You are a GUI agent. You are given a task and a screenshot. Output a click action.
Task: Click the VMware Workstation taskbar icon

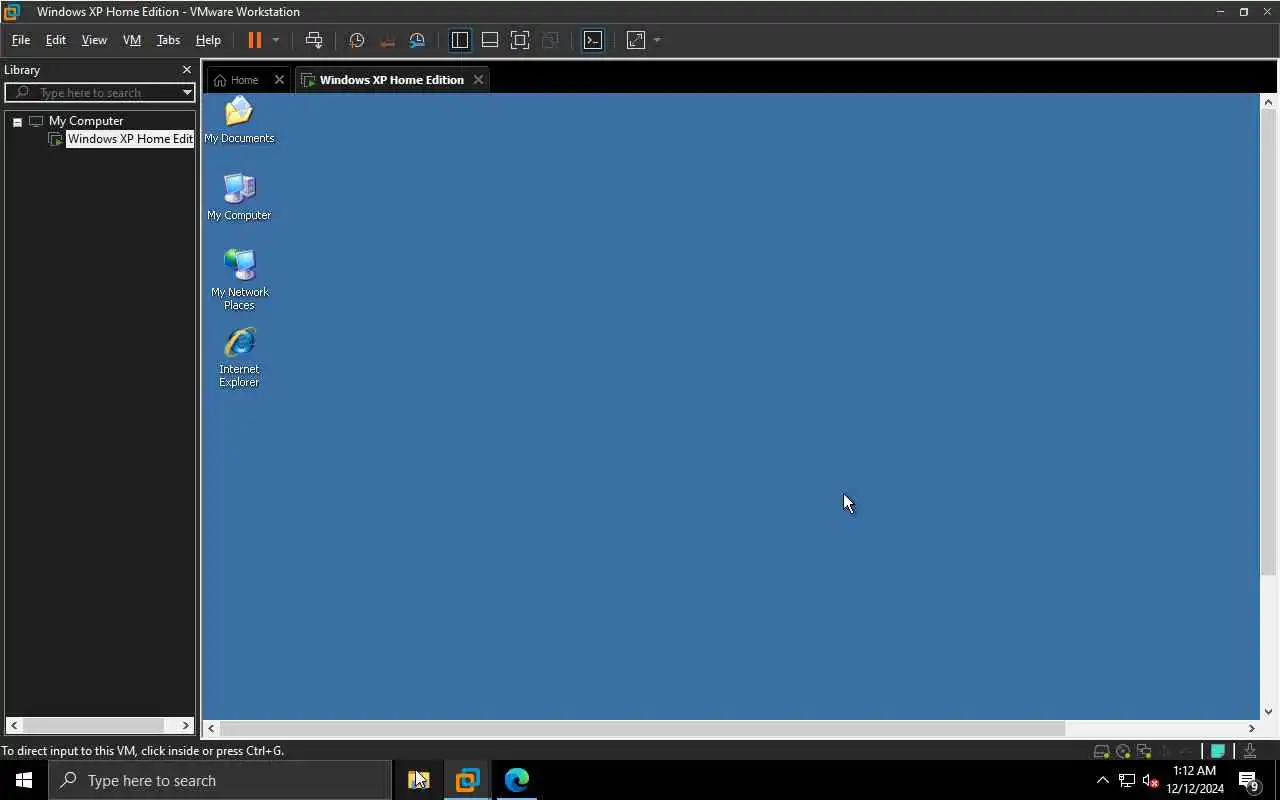click(467, 780)
